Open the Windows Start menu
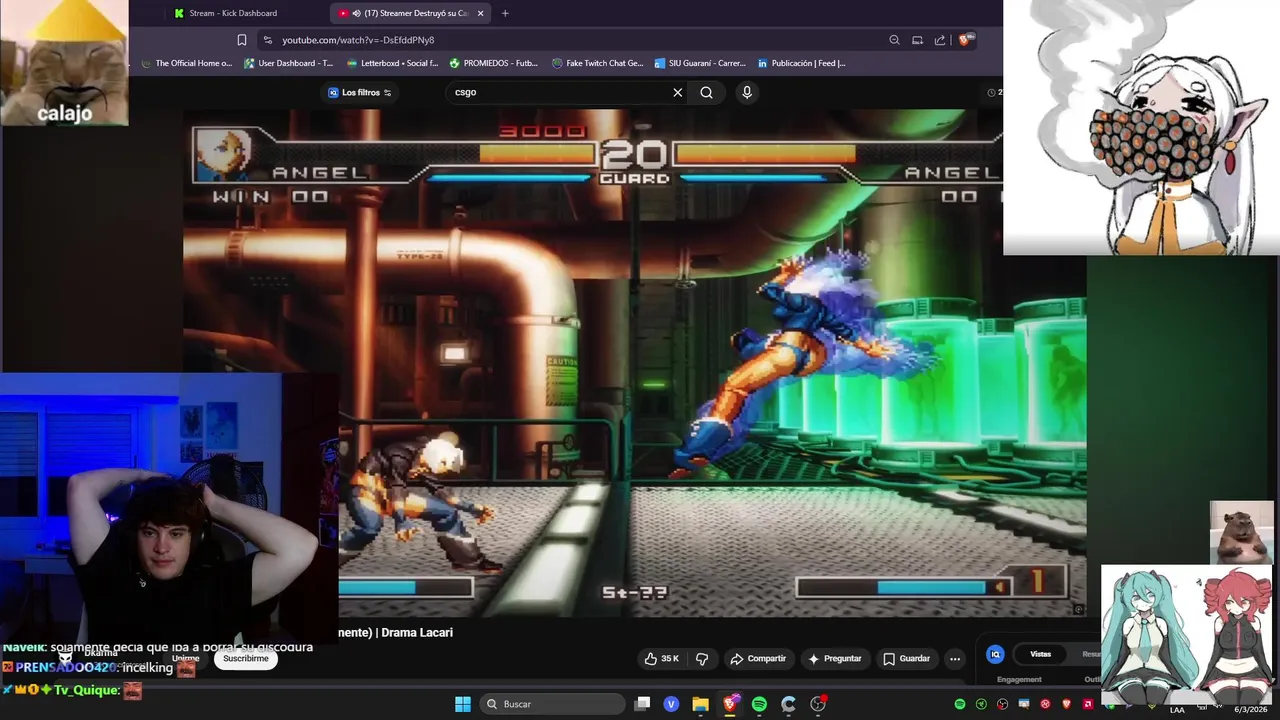 pyautogui.click(x=463, y=704)
